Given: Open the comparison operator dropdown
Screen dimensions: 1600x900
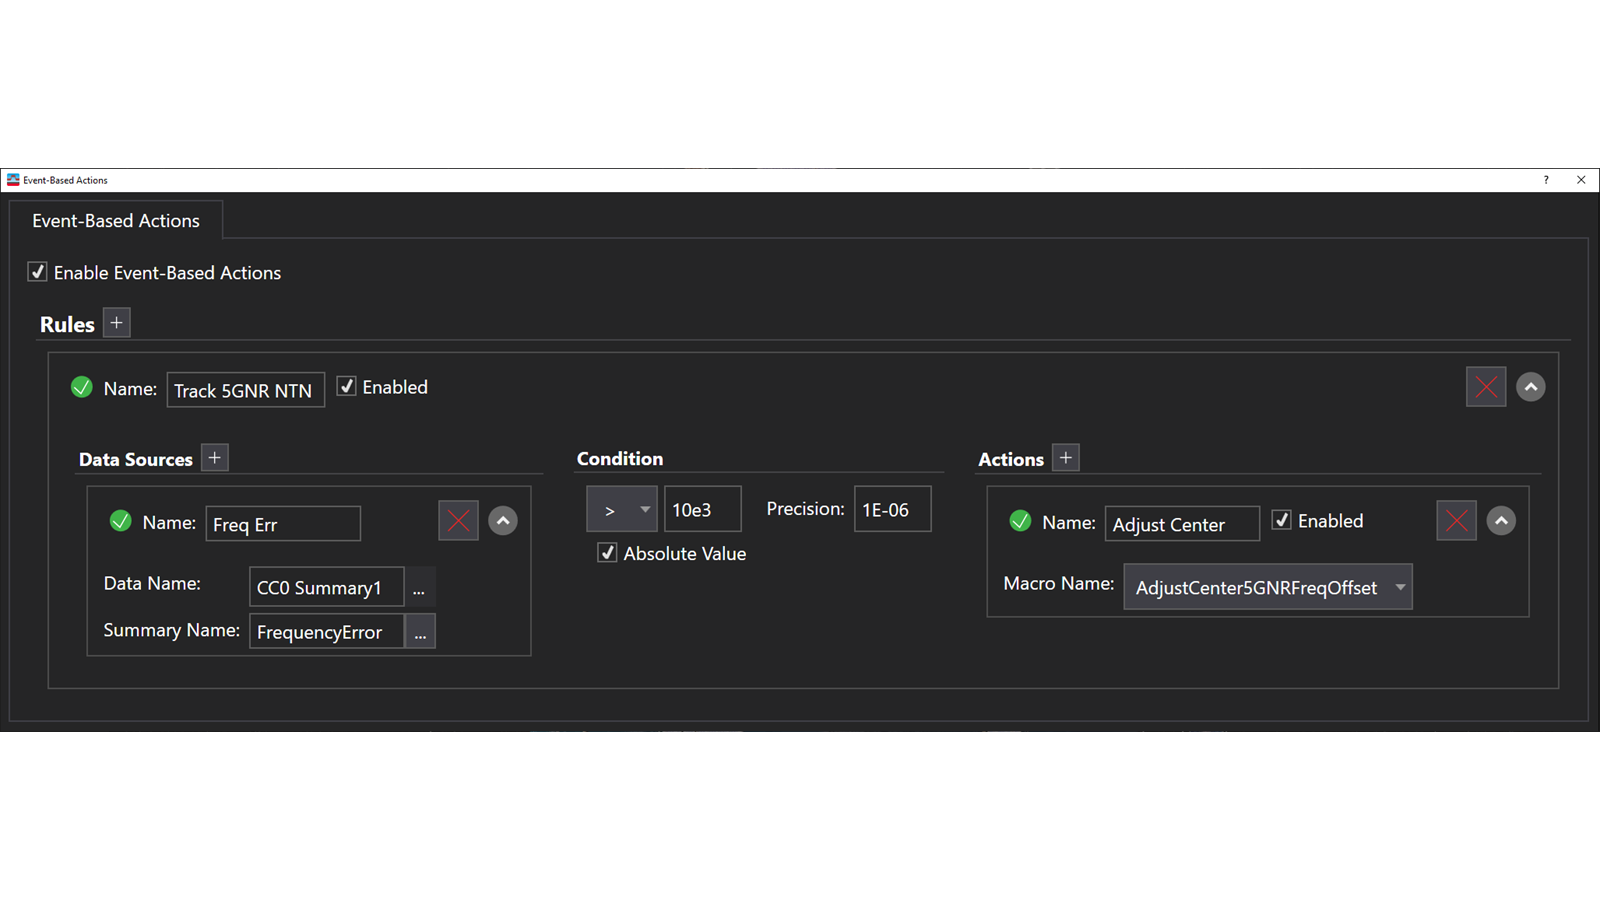Looking at the screenshot, I should pos(621,508).
